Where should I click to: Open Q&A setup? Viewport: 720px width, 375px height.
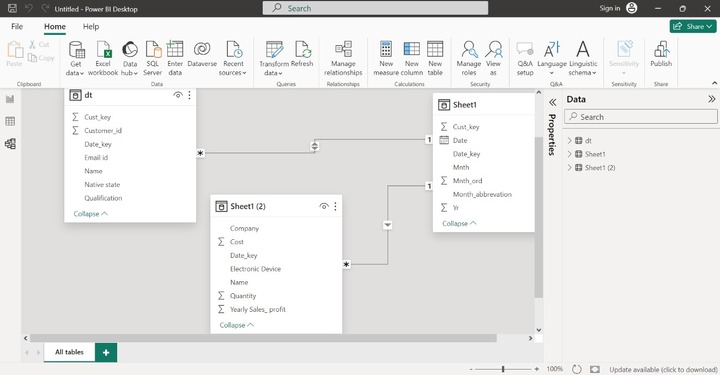coord(525,58)
